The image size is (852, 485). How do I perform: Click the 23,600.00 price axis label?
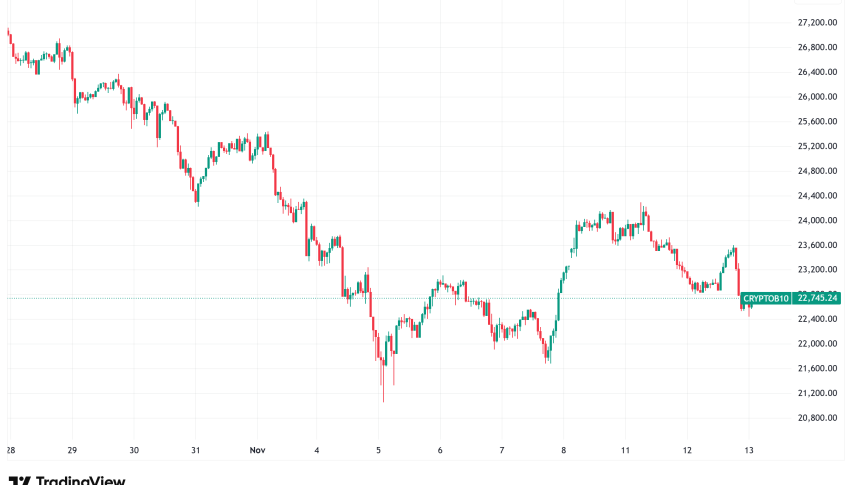pyautogui.click(x=817, y=245)
